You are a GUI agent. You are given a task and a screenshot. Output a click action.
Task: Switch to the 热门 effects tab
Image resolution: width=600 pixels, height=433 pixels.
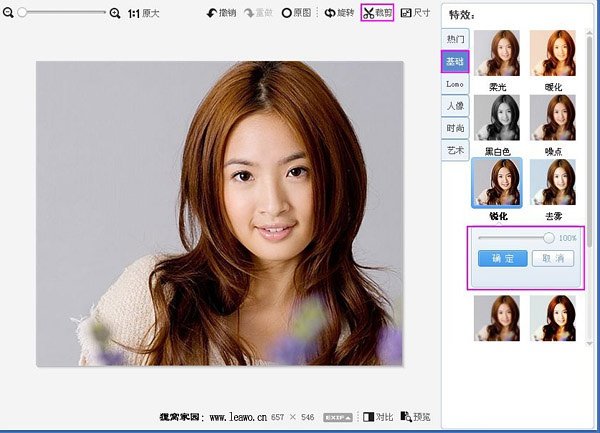pyautogui.click(x=455, y=39)
